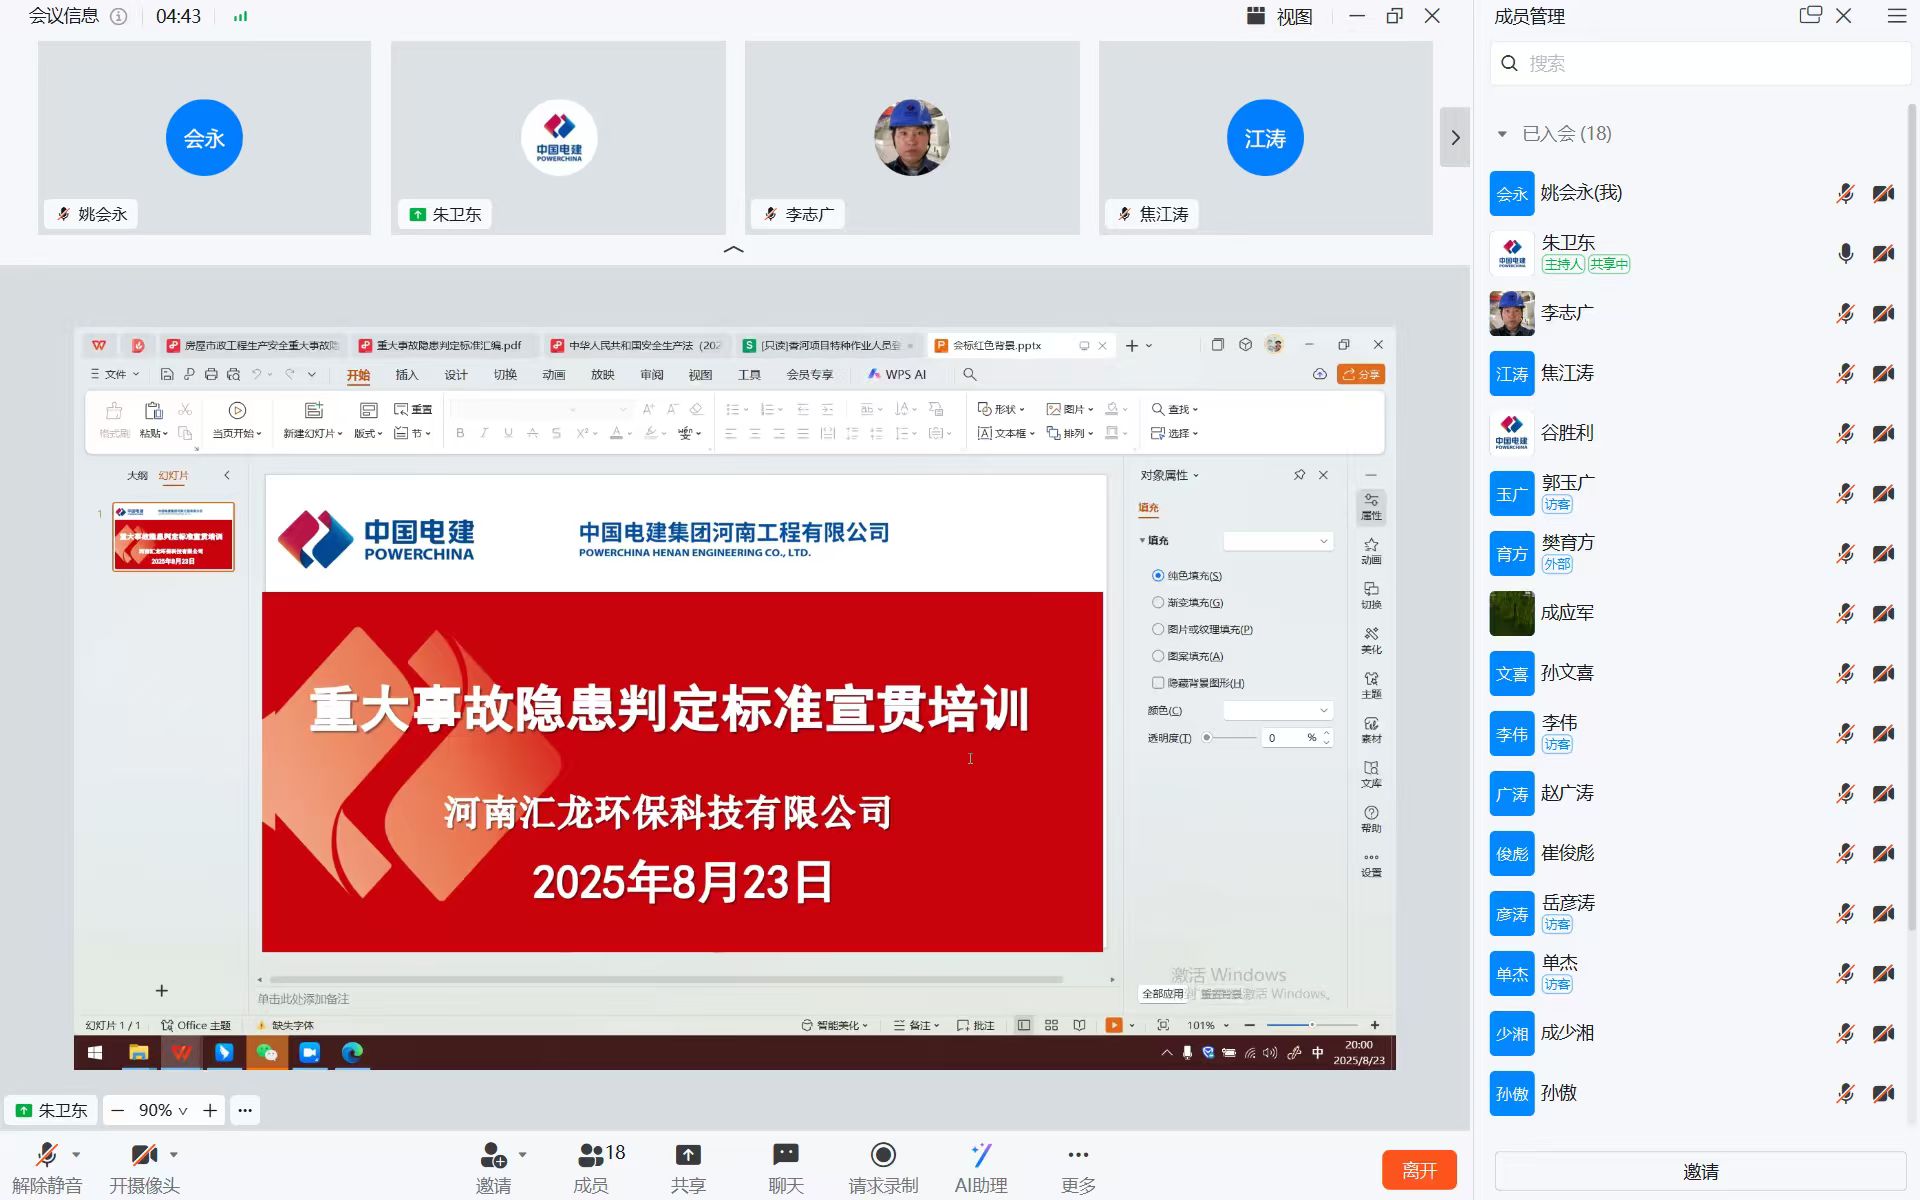Toggle 姚会永 microphone in member list
This screenshot has height=1200, width=1920.
click(1845, 194)
